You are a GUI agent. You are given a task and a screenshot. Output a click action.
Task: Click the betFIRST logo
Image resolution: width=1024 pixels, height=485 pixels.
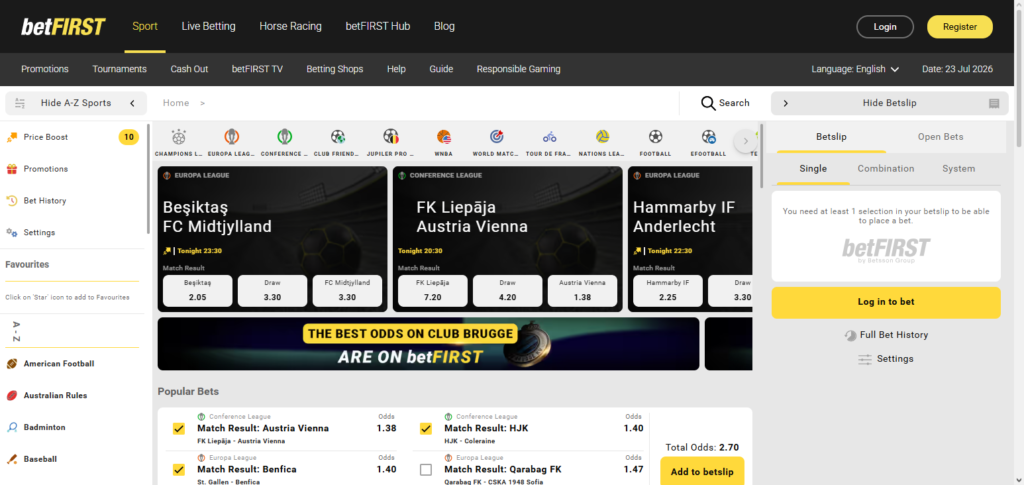point(63,27)
